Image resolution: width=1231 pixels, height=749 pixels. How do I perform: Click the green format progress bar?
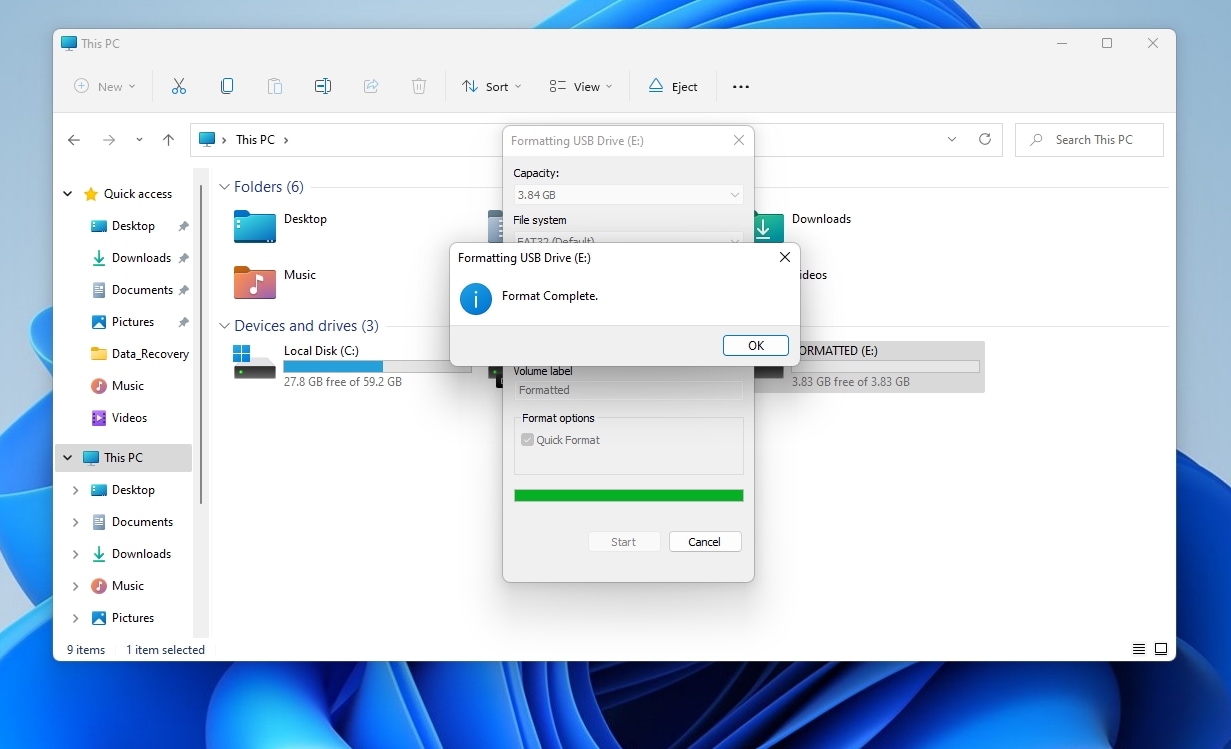click(x=629, y=496)
